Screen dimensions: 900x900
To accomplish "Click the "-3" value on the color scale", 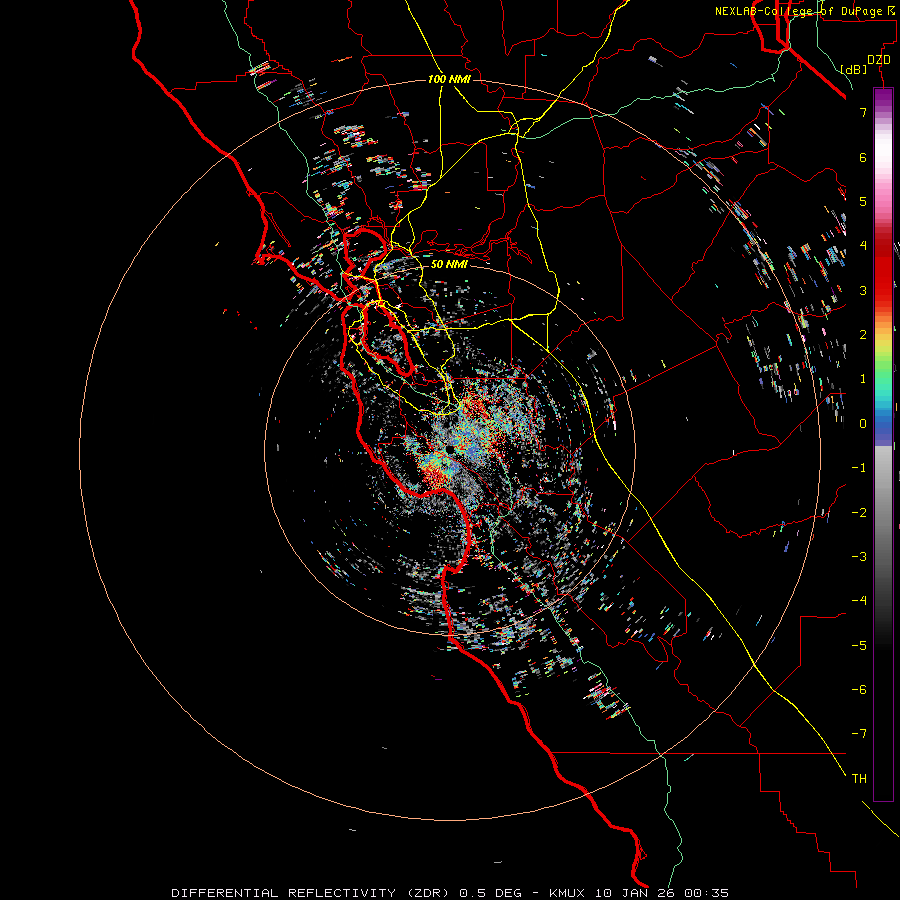I will (859, 557).
